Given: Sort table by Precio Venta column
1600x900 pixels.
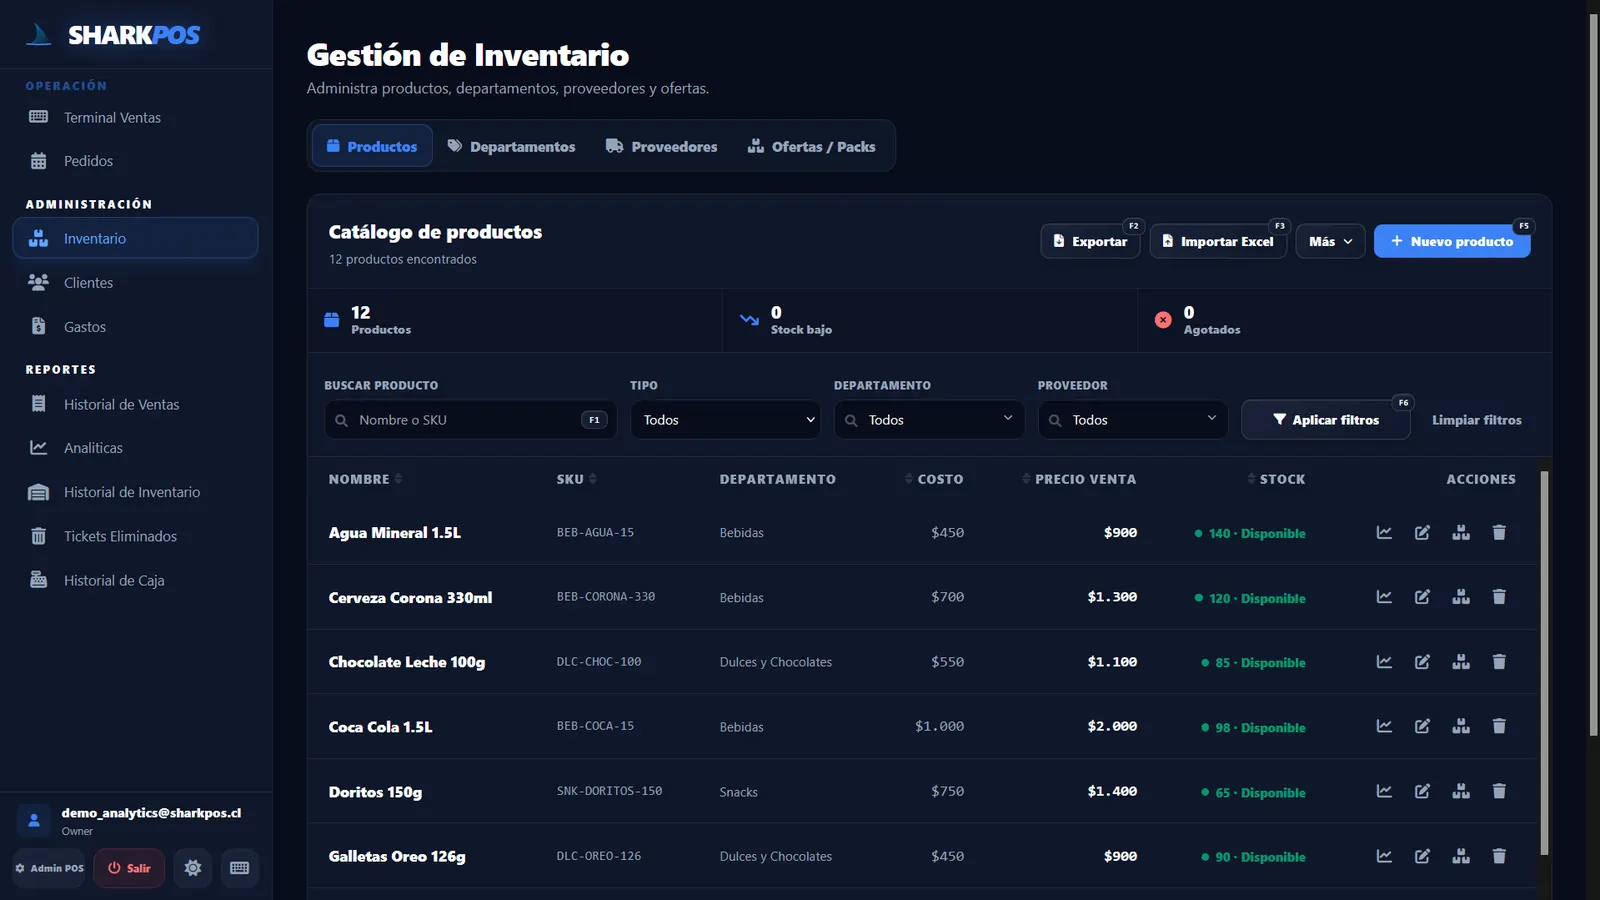Looking at the screenshot, I should (x=1079, y=479).
